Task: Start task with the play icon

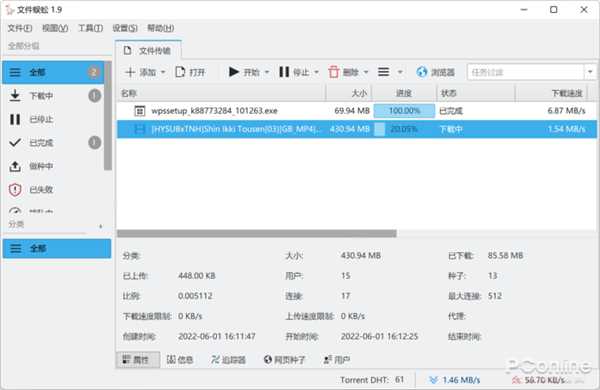Action: [233, 72]
